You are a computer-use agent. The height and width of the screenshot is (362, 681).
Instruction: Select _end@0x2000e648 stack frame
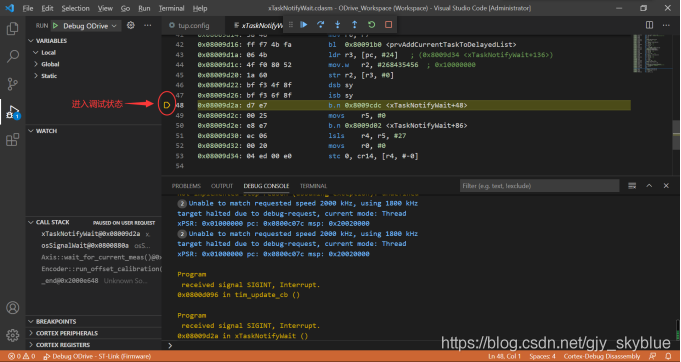point(94,281)
